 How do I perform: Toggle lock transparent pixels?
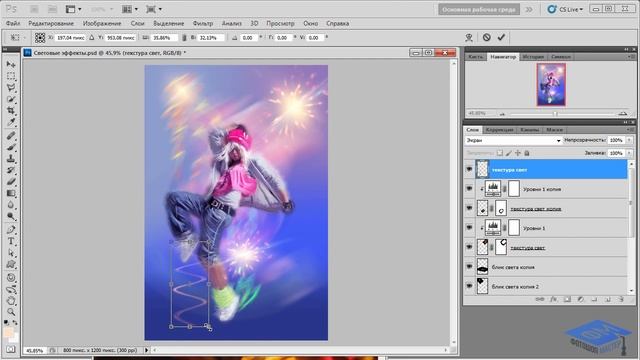[500, 153]
